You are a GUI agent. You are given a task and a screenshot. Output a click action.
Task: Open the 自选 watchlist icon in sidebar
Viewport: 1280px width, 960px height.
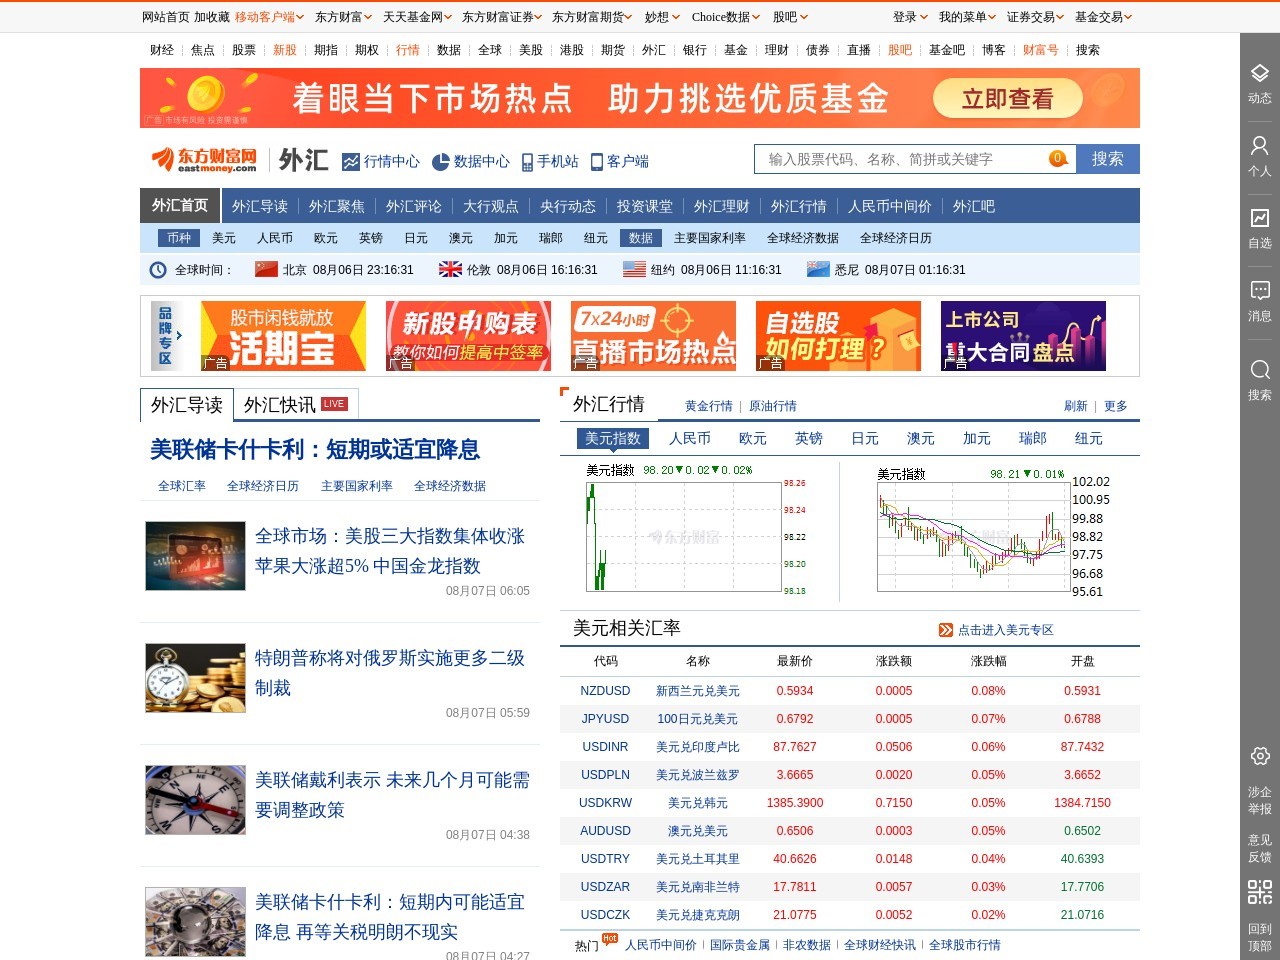(1258, 218)
